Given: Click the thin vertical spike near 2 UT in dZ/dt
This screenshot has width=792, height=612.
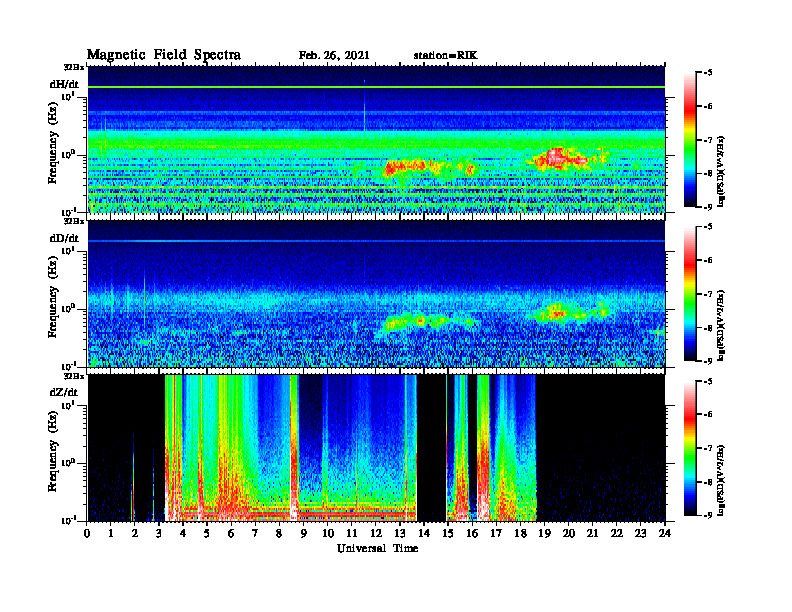Looking at the screenshot, I should 133,477.
